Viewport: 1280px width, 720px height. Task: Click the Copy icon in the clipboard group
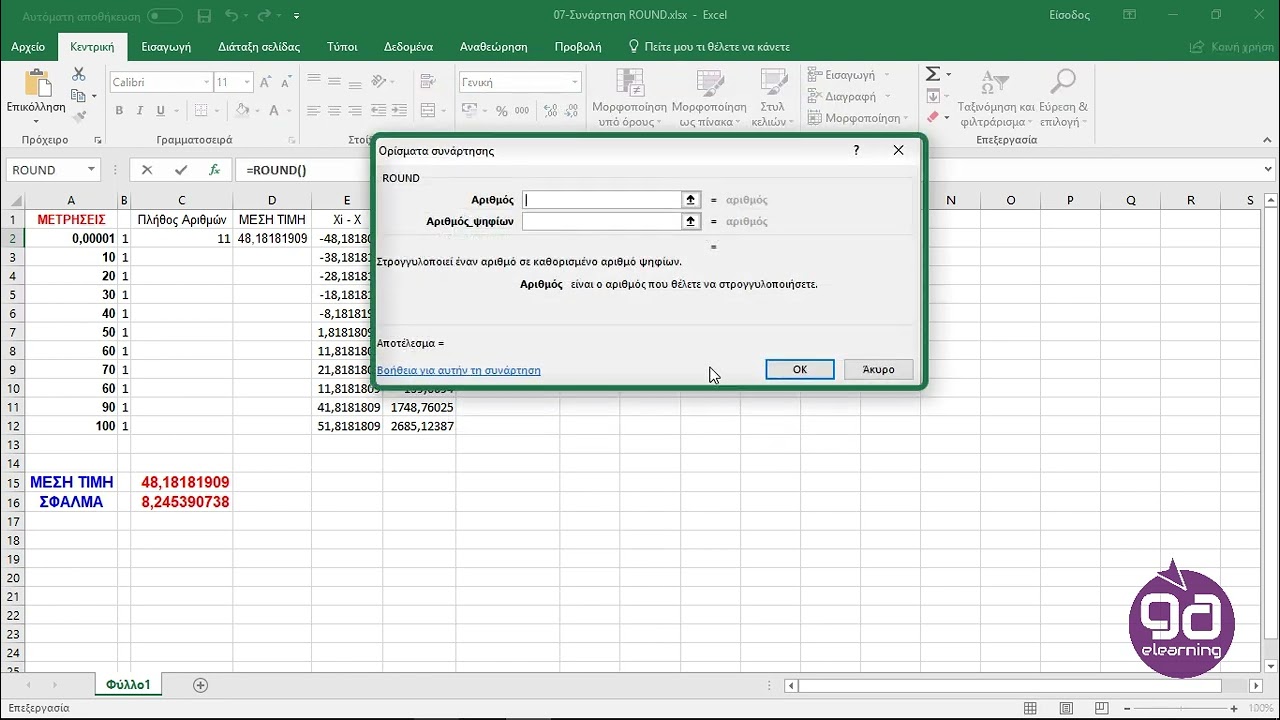click(79, 96)
